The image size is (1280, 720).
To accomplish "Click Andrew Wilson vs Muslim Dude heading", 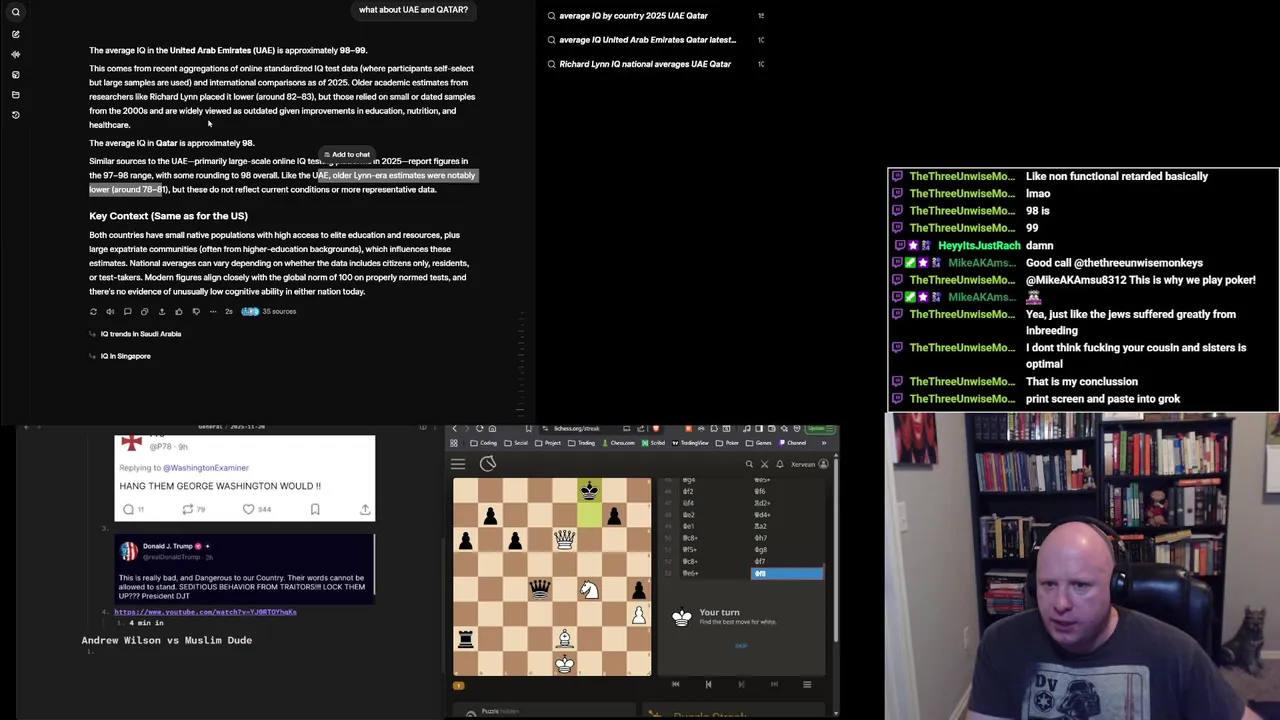I will pyautogui.click(x=167, y=640).
